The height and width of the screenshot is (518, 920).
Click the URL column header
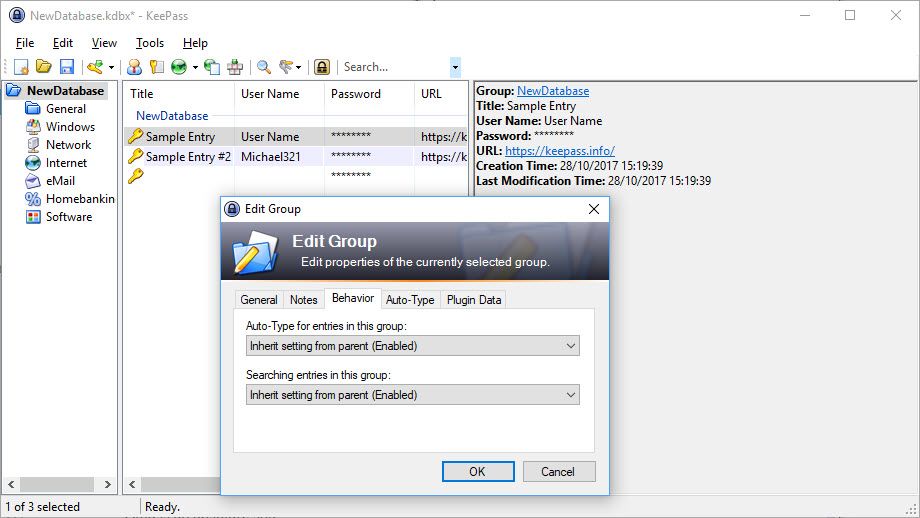[441, 94]
